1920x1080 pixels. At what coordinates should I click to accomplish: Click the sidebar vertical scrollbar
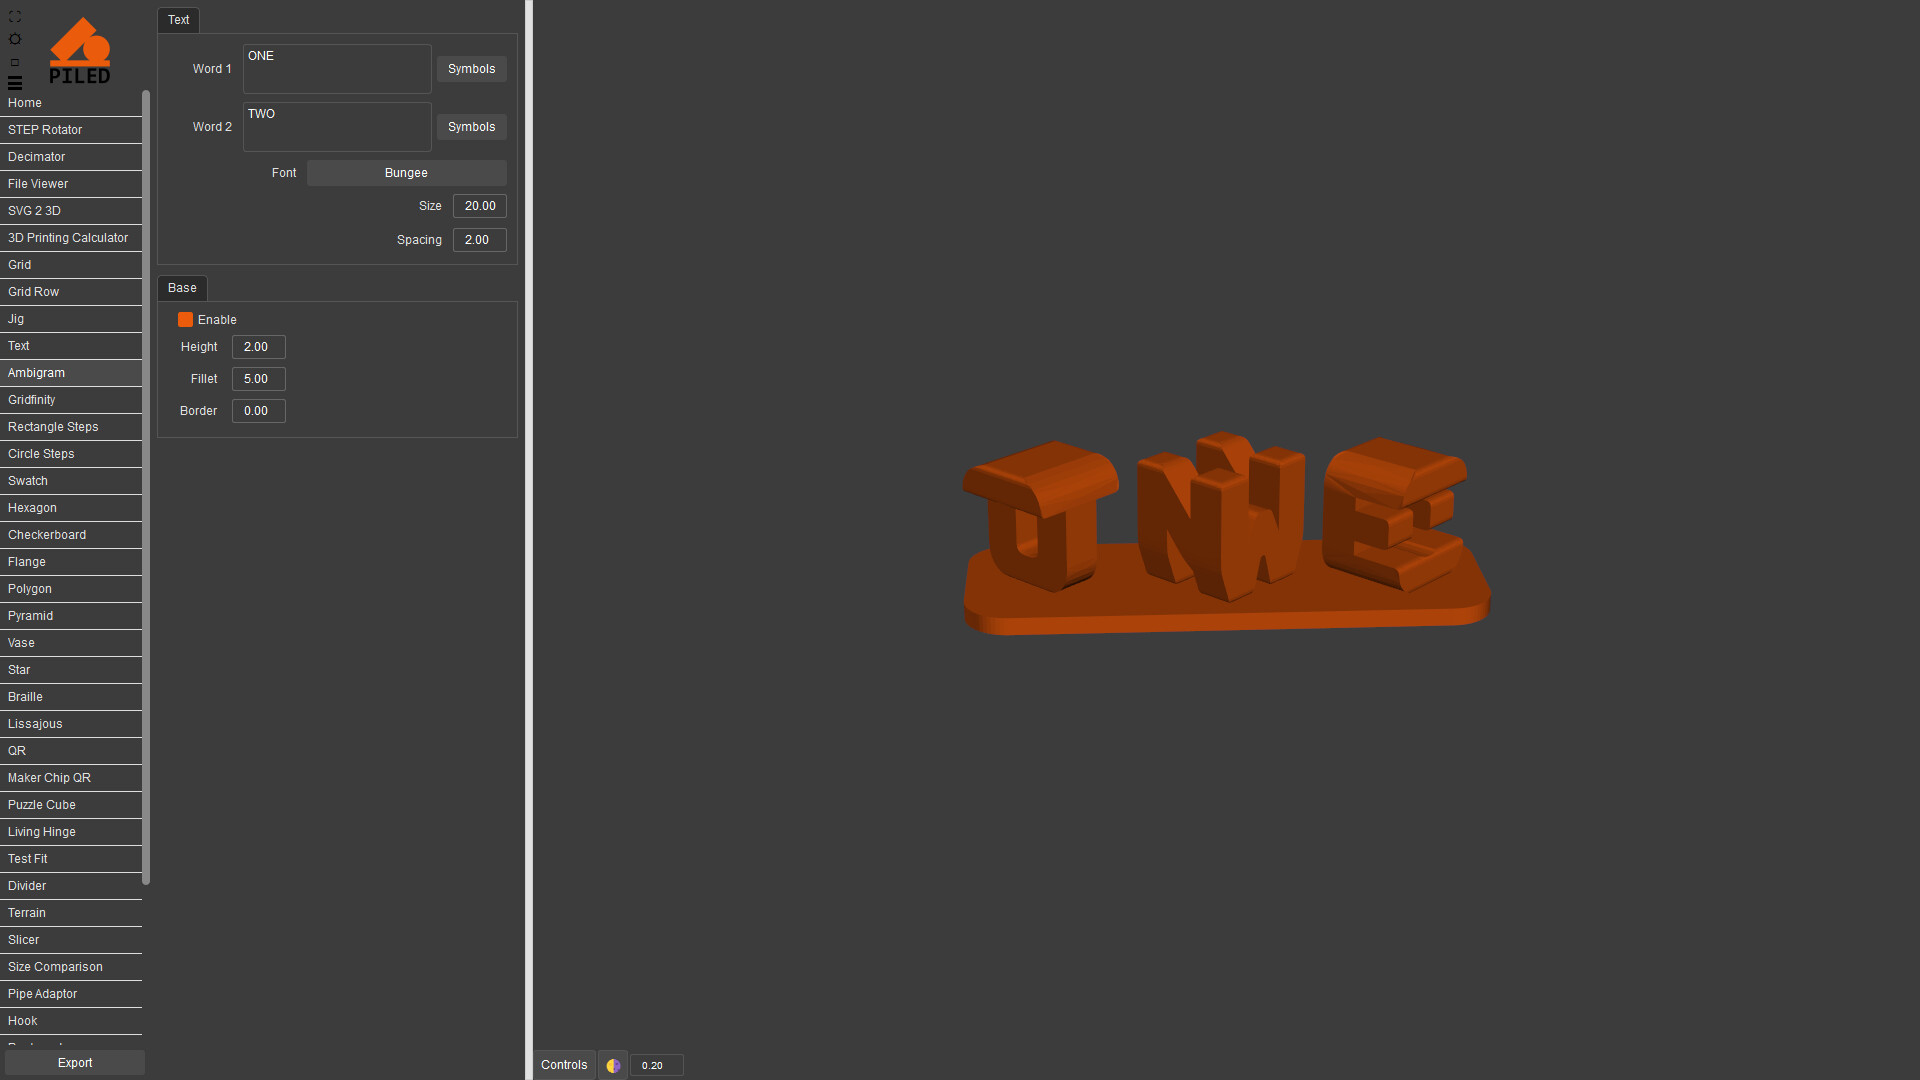pyautogui.click(x=146, y=488)
